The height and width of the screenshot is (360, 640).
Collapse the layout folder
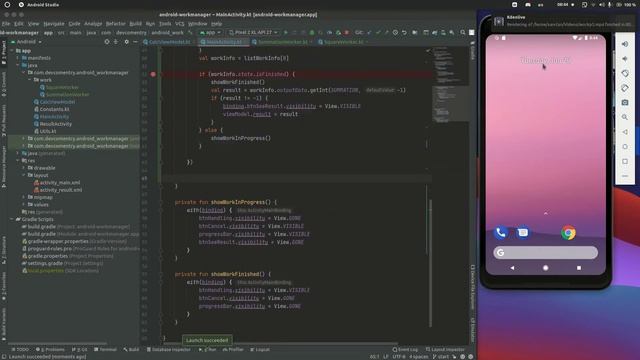click(24, 175)
